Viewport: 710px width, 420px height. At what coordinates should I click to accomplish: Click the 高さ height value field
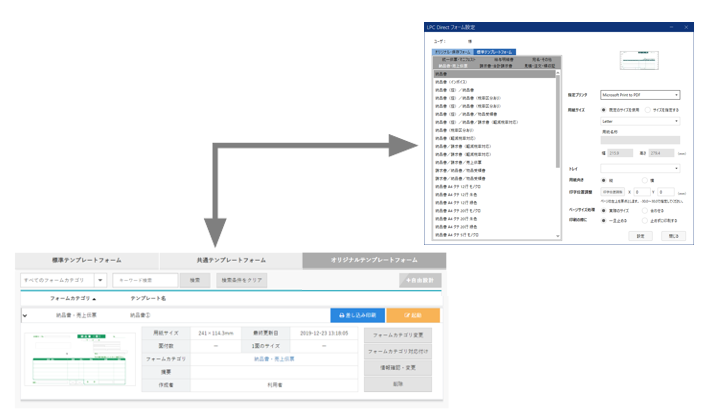pos(661,153)
